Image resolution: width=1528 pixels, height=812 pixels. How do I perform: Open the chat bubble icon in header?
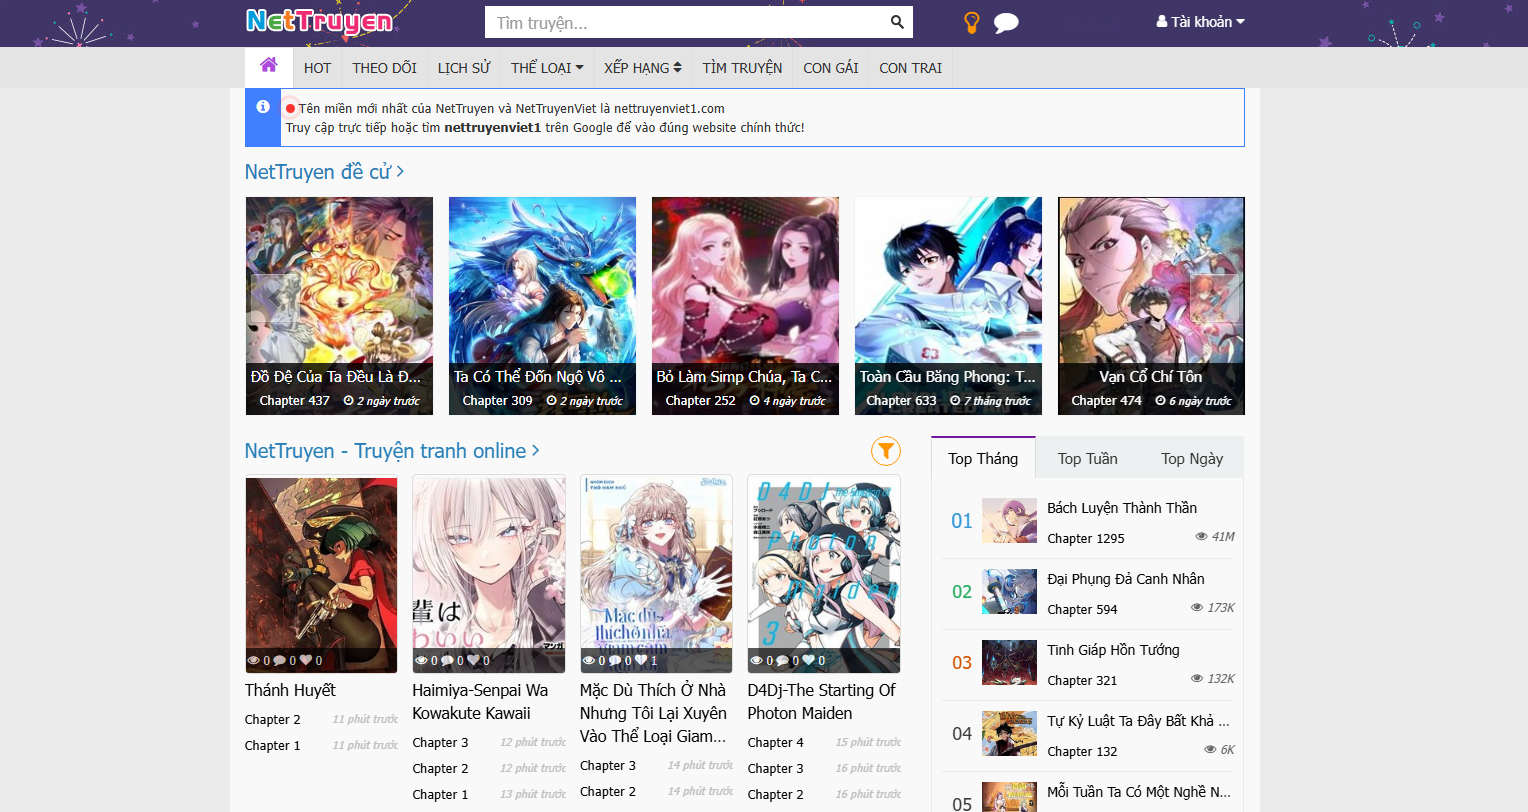click(x=1006, y=22)
